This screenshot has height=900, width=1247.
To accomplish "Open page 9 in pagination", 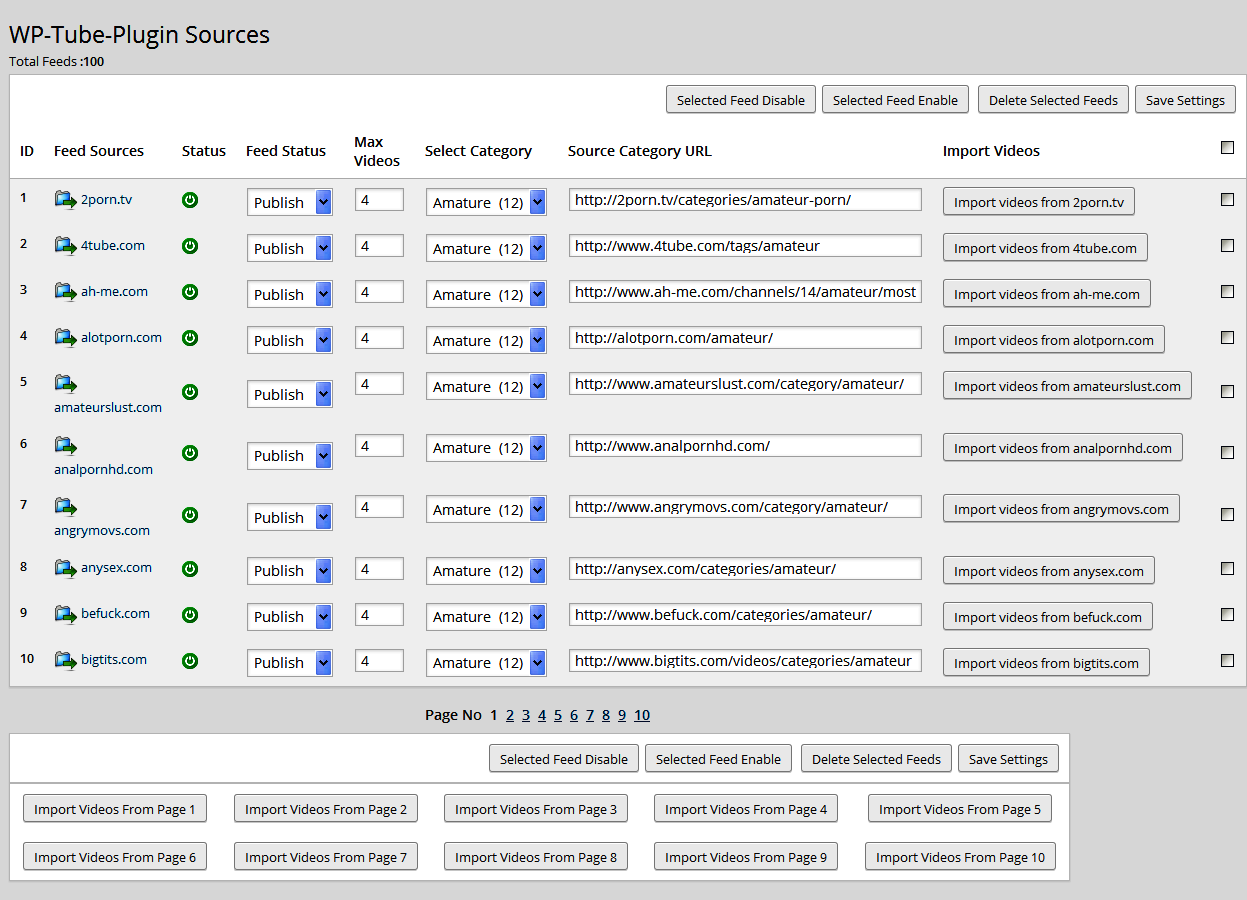I will click(622, 715).
